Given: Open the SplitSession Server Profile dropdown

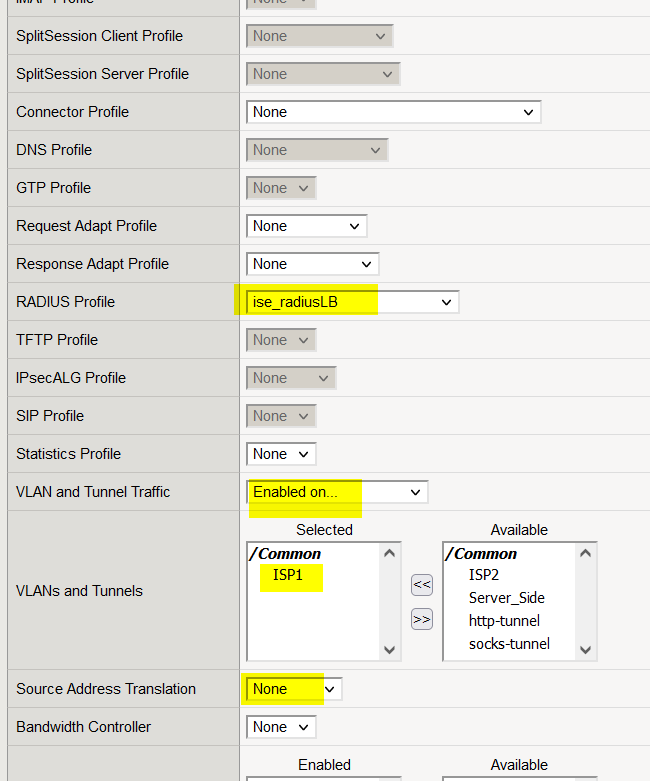Looking at the screenshot, I should point(323,74).
